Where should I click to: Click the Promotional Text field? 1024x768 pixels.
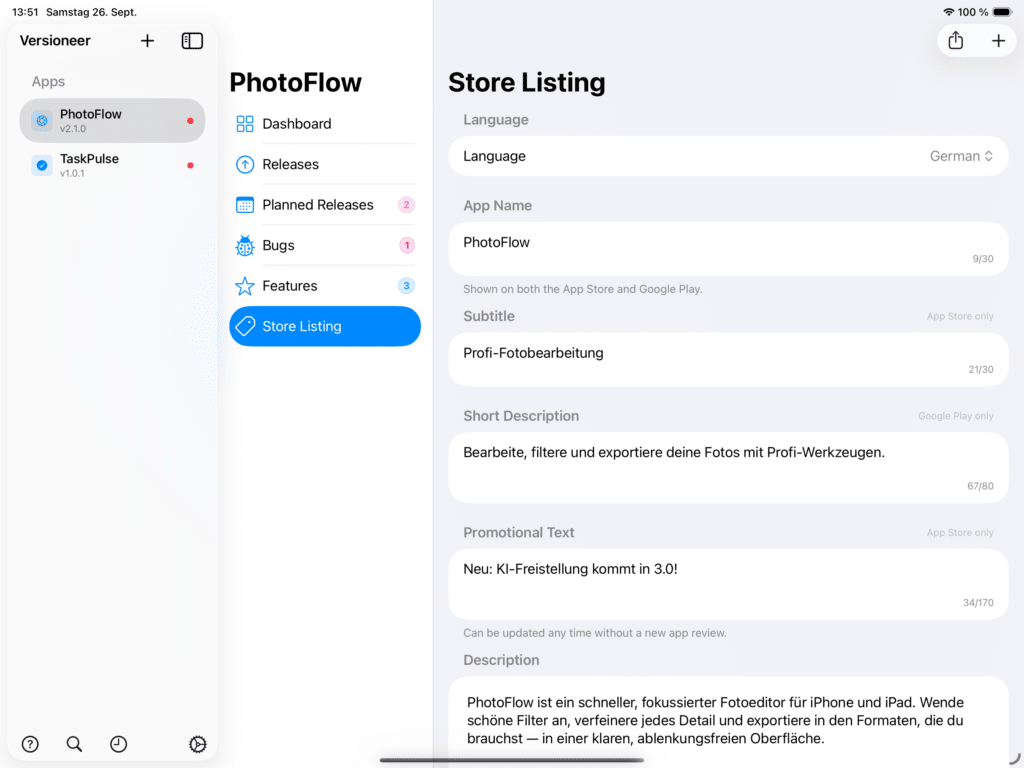pyautogui.click(x=728, y=584)
